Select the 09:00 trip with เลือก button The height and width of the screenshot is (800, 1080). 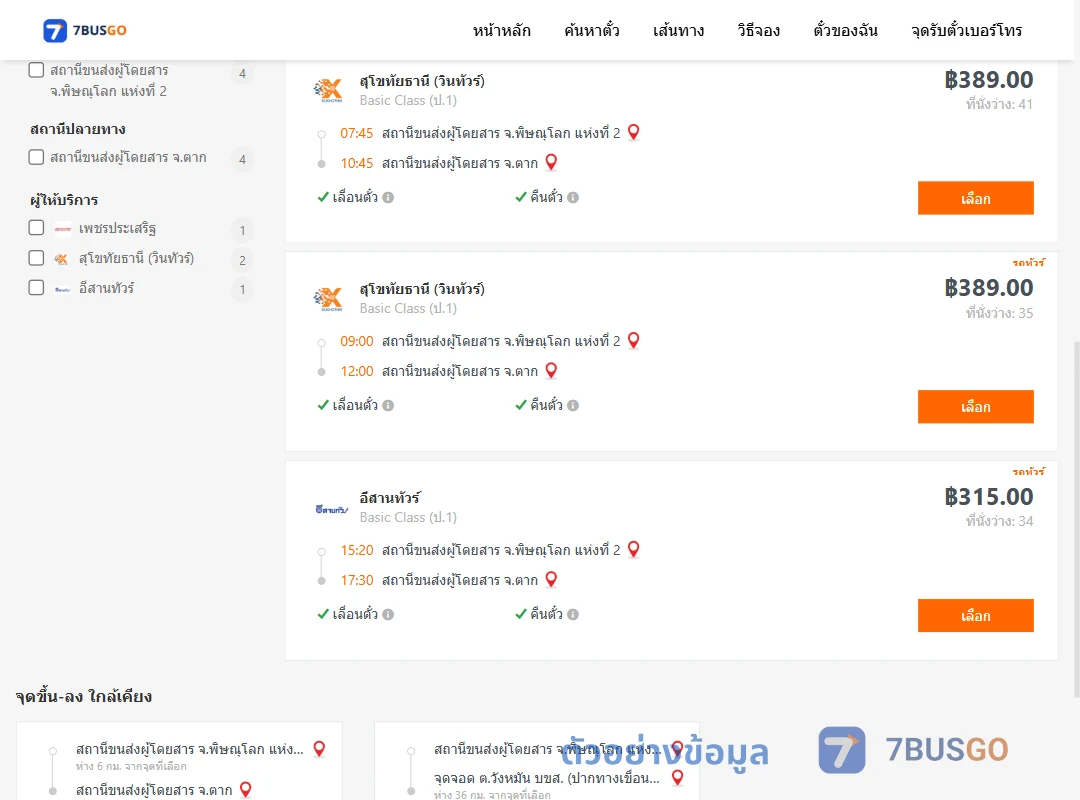(x=975, y=407)
